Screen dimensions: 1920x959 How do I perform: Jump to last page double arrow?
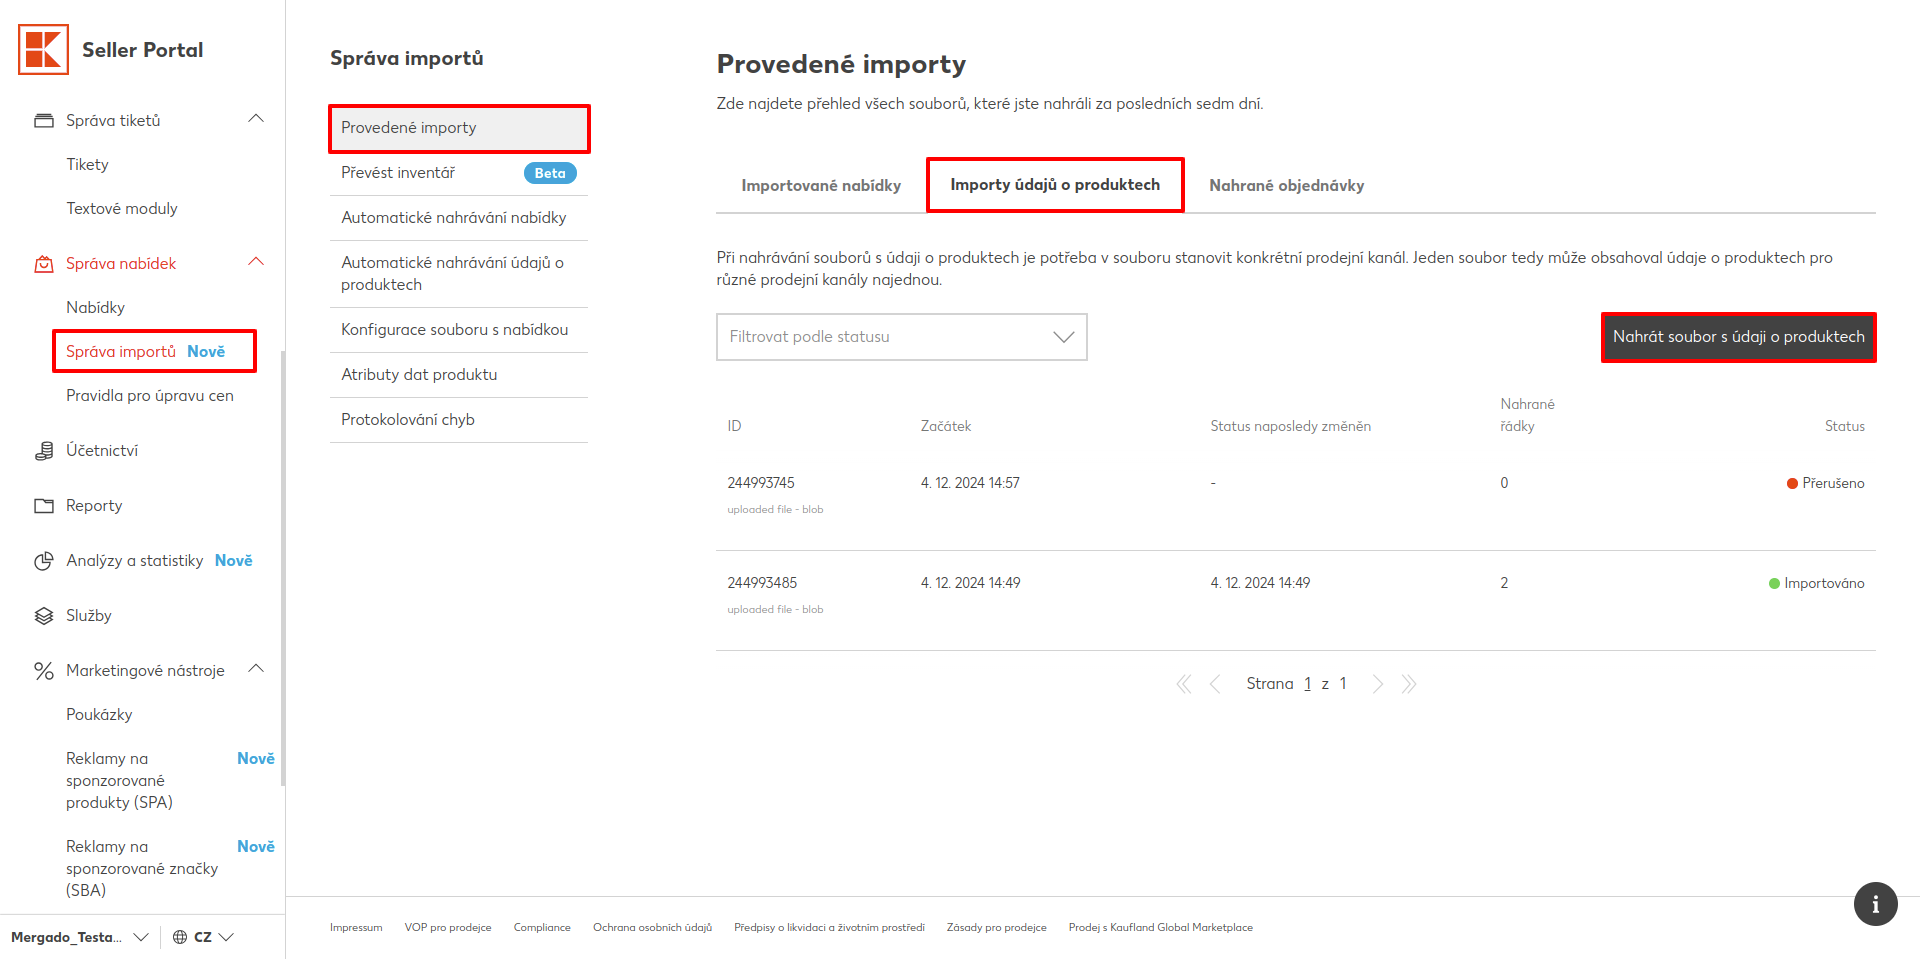[x=1409, y=684]
